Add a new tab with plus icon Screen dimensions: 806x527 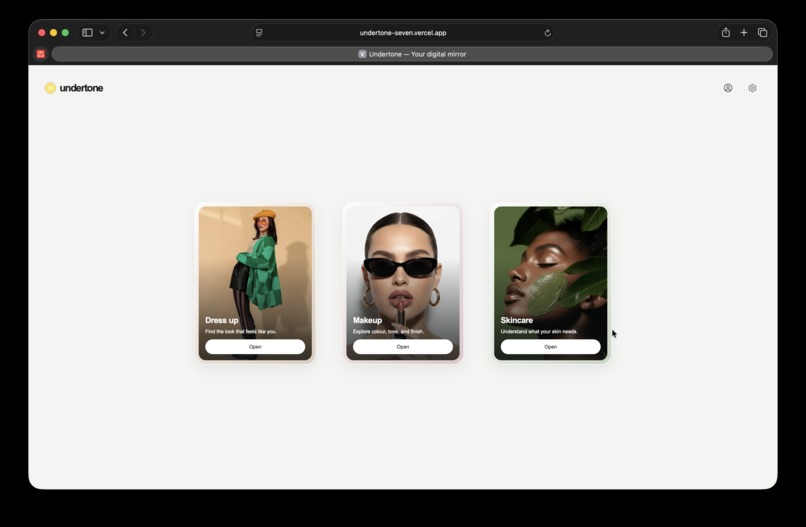744,32
